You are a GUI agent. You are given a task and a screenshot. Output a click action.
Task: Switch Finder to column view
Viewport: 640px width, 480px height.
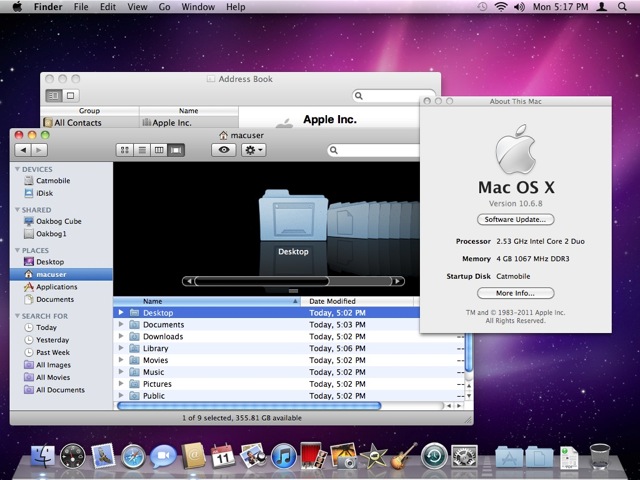pos(159,149)
